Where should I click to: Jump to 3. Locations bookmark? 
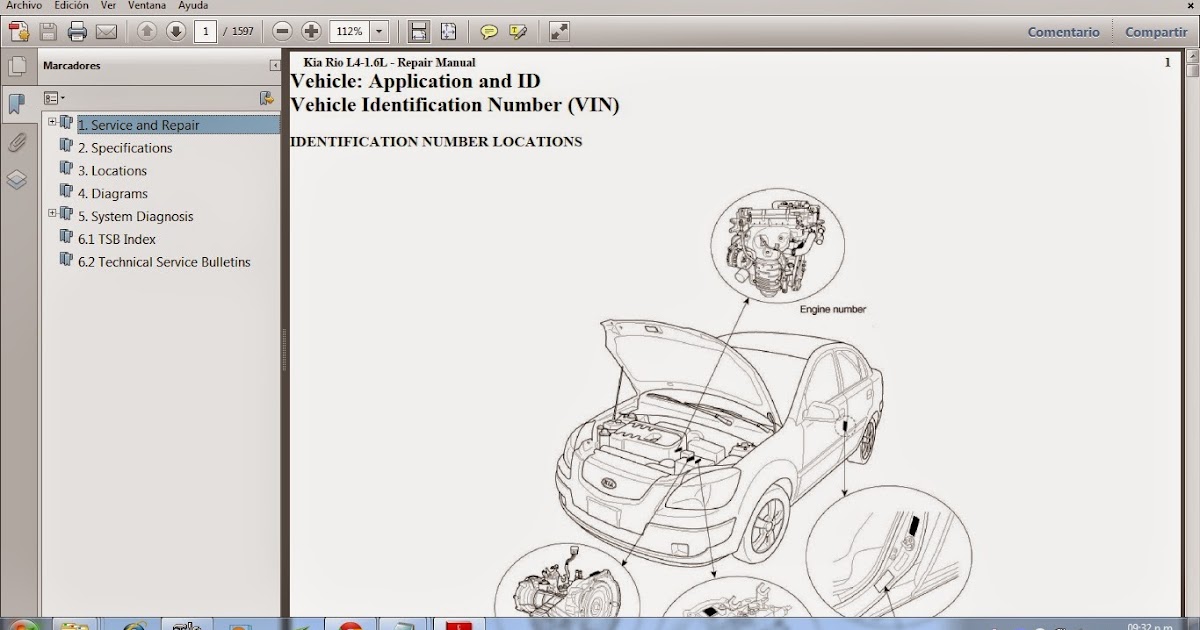point(112,171)
